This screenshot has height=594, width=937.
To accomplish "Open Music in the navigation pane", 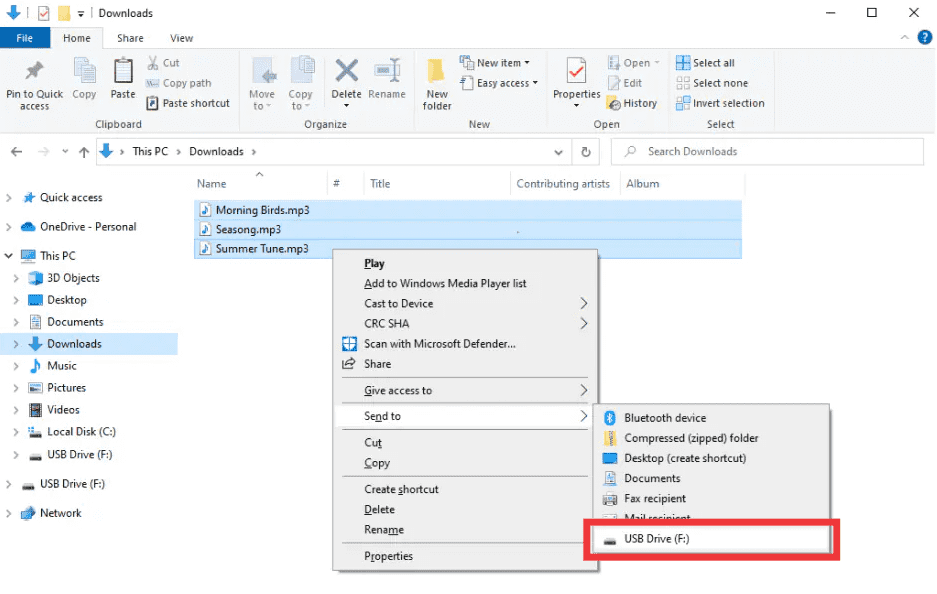I will (x=62, y=366).
